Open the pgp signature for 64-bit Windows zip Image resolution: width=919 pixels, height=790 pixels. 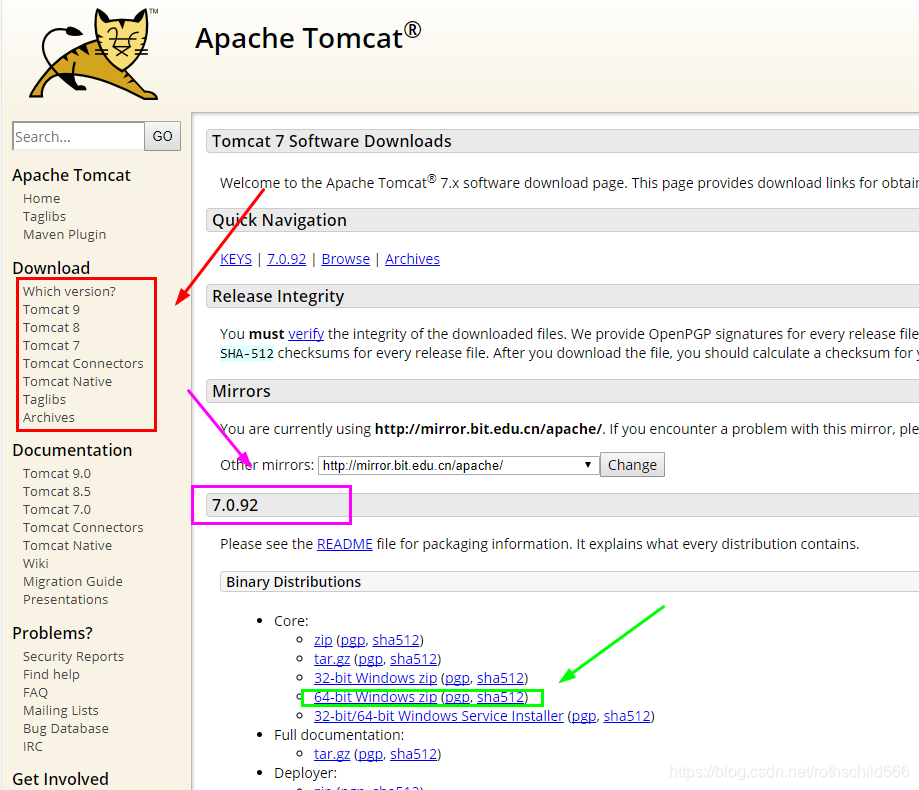(457, 698)
